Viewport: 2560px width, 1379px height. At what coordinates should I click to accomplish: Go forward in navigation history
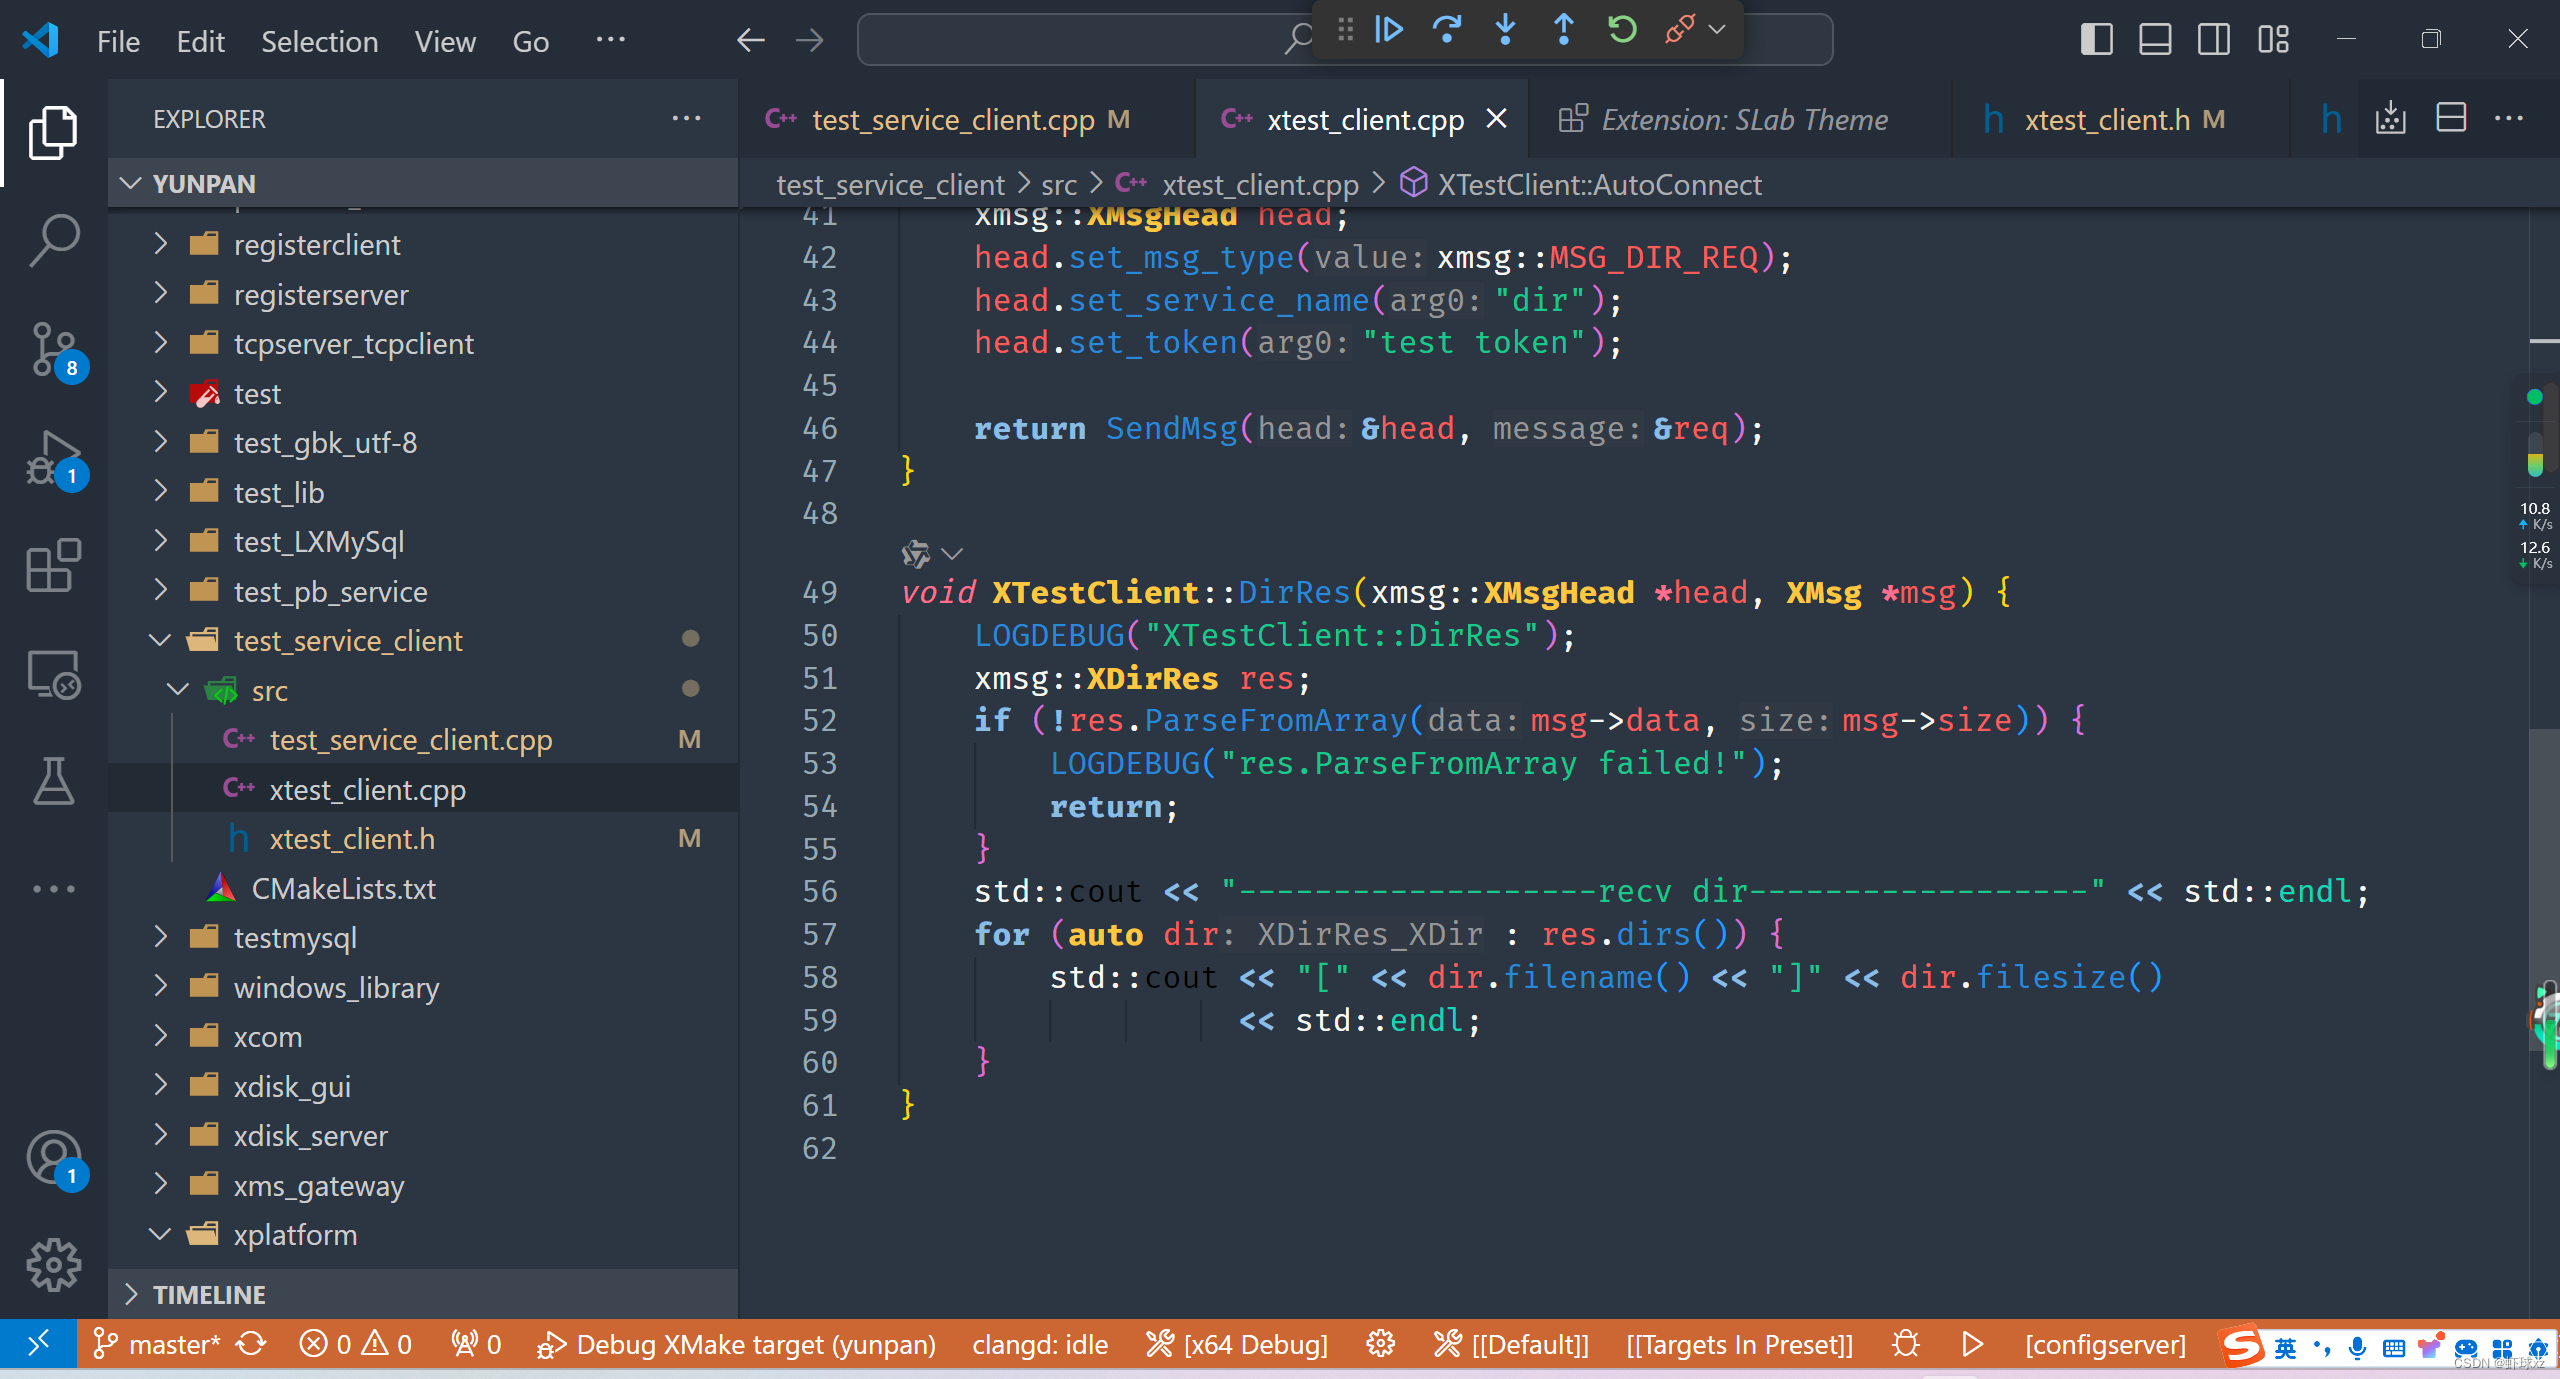(x=809, y=40)
